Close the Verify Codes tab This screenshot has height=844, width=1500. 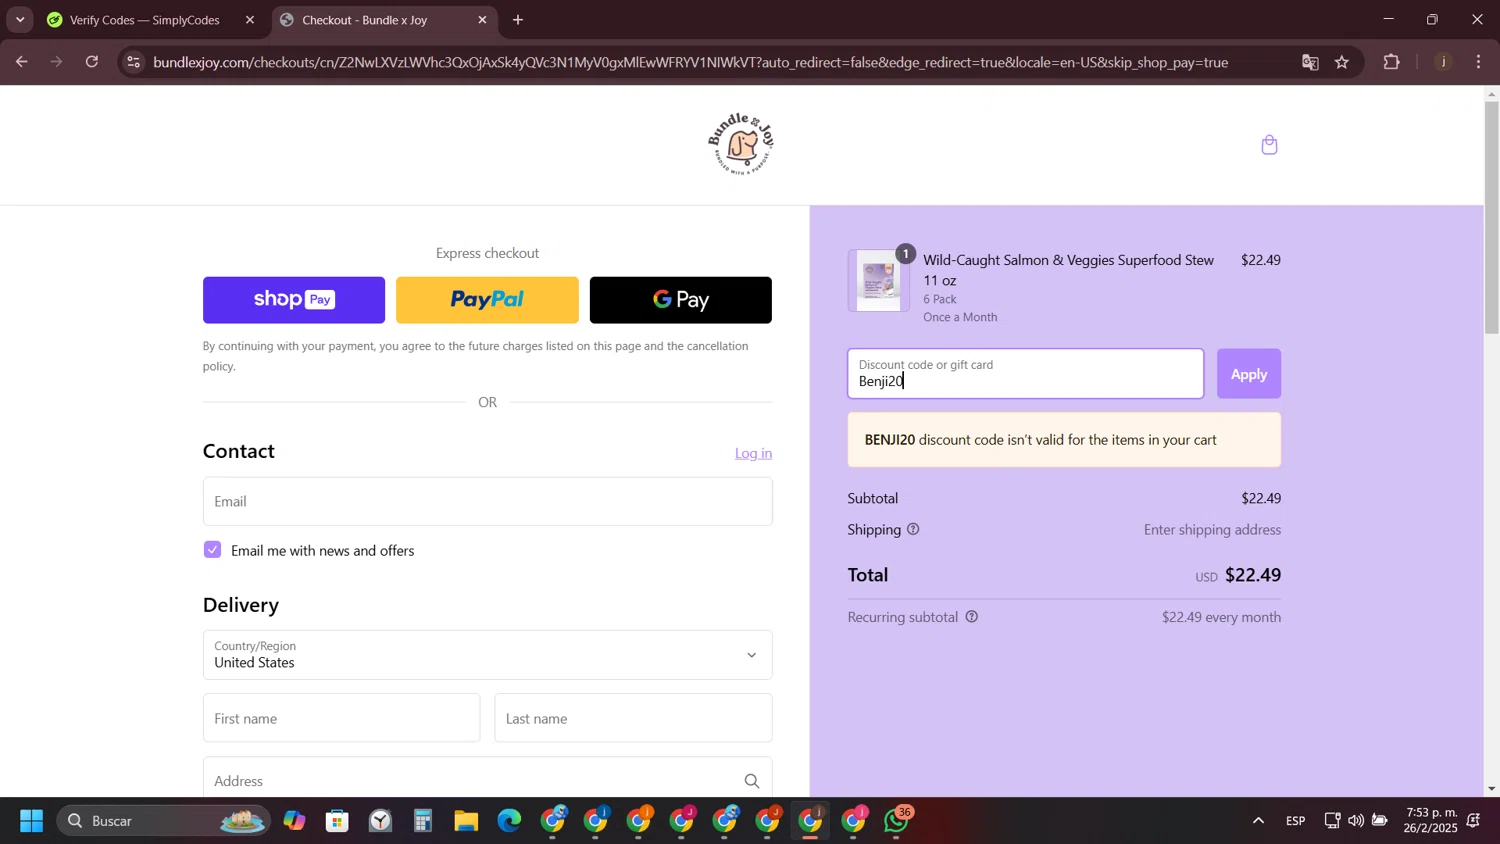250,20
